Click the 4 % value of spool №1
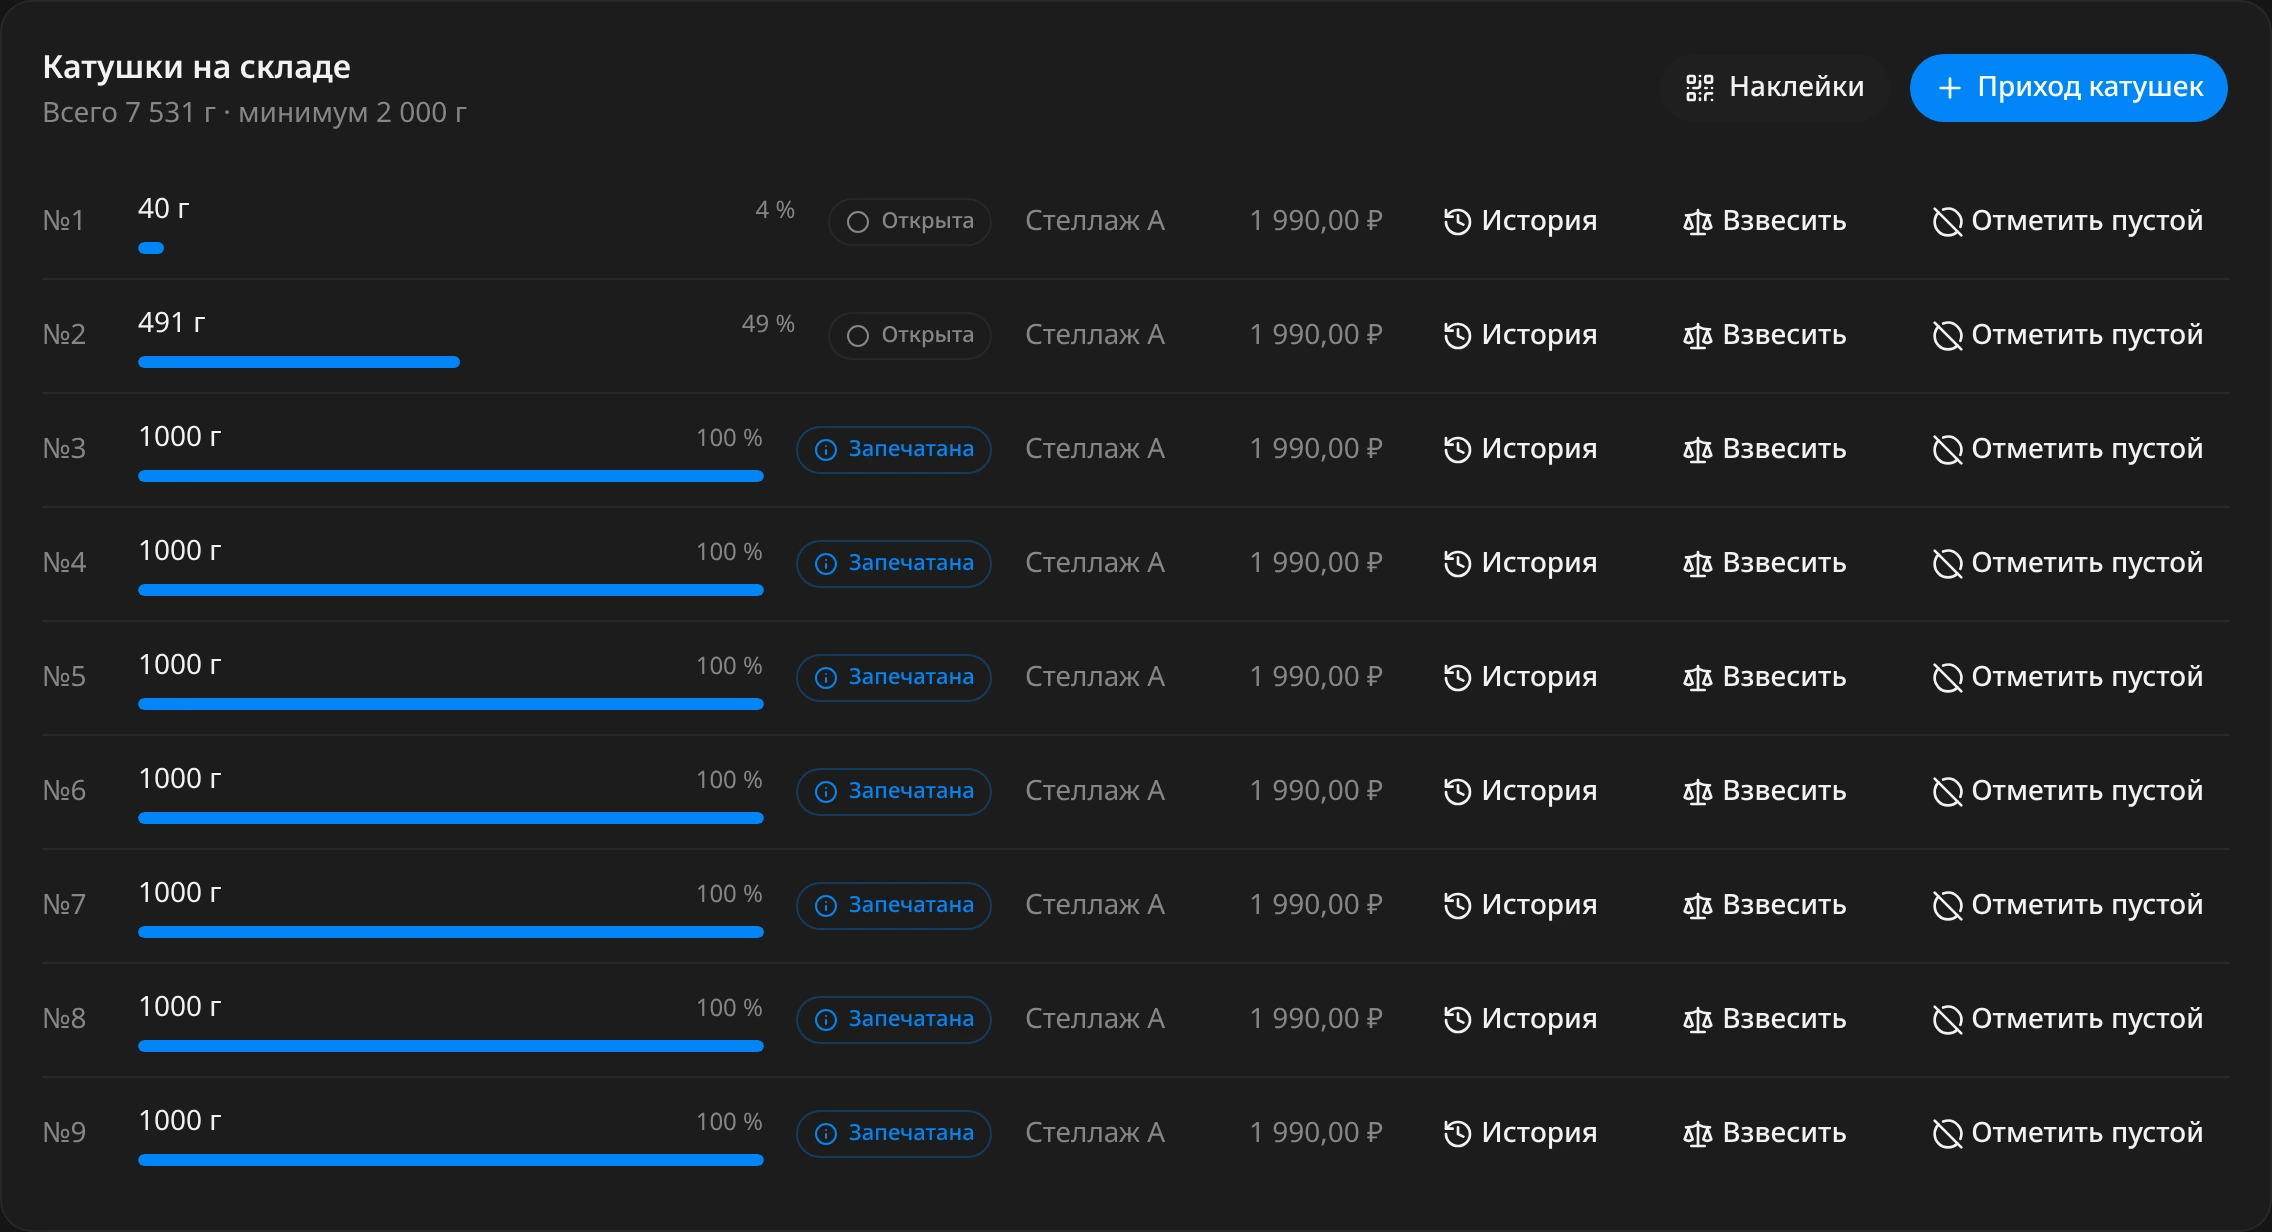This screenshot has width=2272, height=1232. (775, 210)
